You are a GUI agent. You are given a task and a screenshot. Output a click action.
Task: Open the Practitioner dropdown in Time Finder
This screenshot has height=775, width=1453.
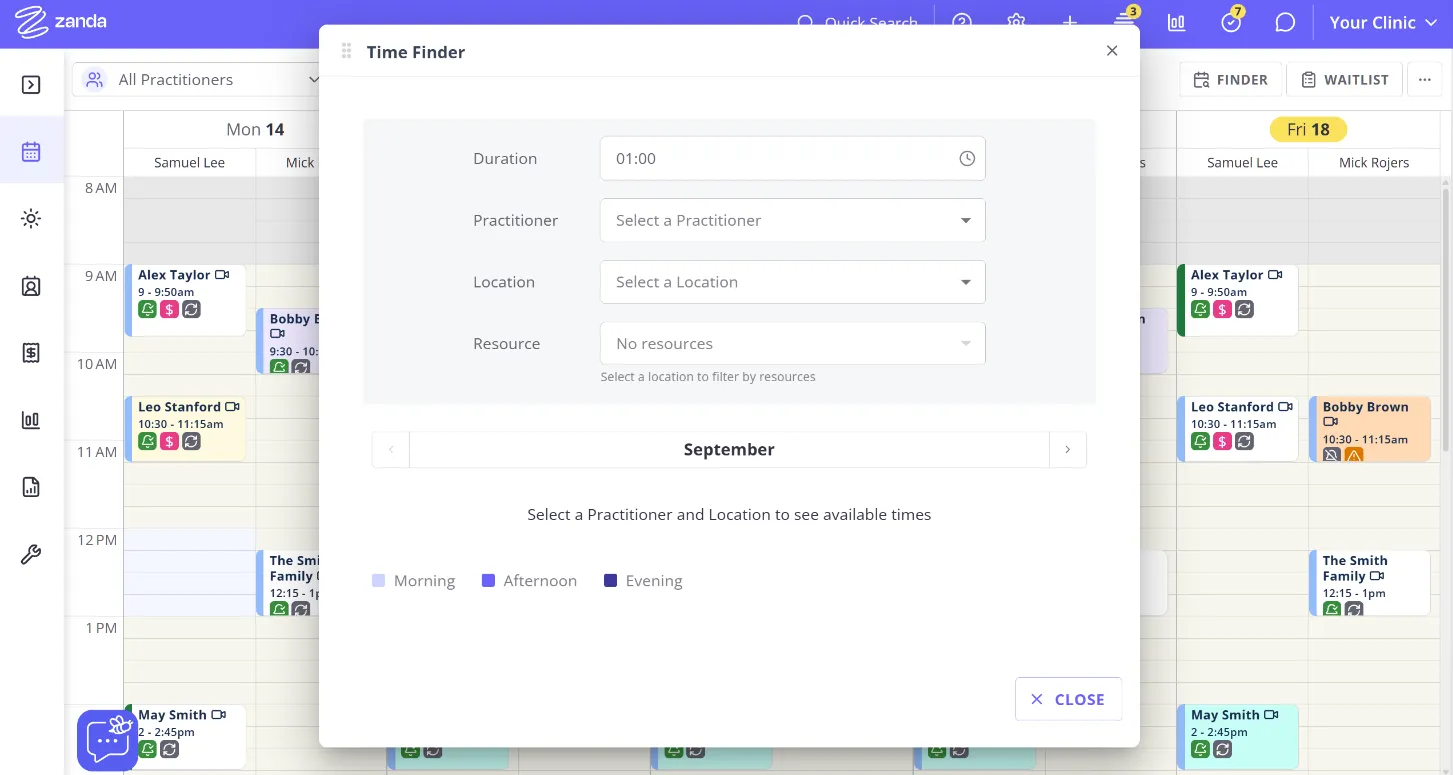pyautogui.click(x=793, y=220)
